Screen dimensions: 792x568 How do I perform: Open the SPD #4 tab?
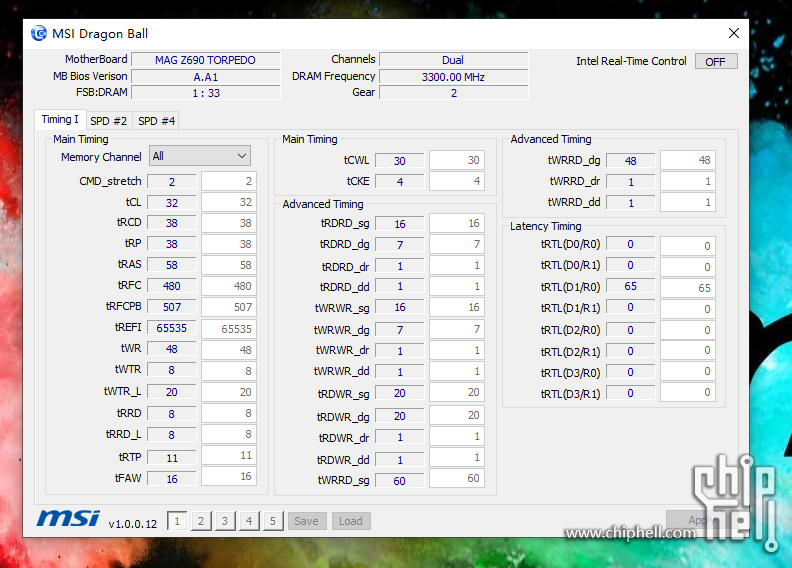[157, 121]
